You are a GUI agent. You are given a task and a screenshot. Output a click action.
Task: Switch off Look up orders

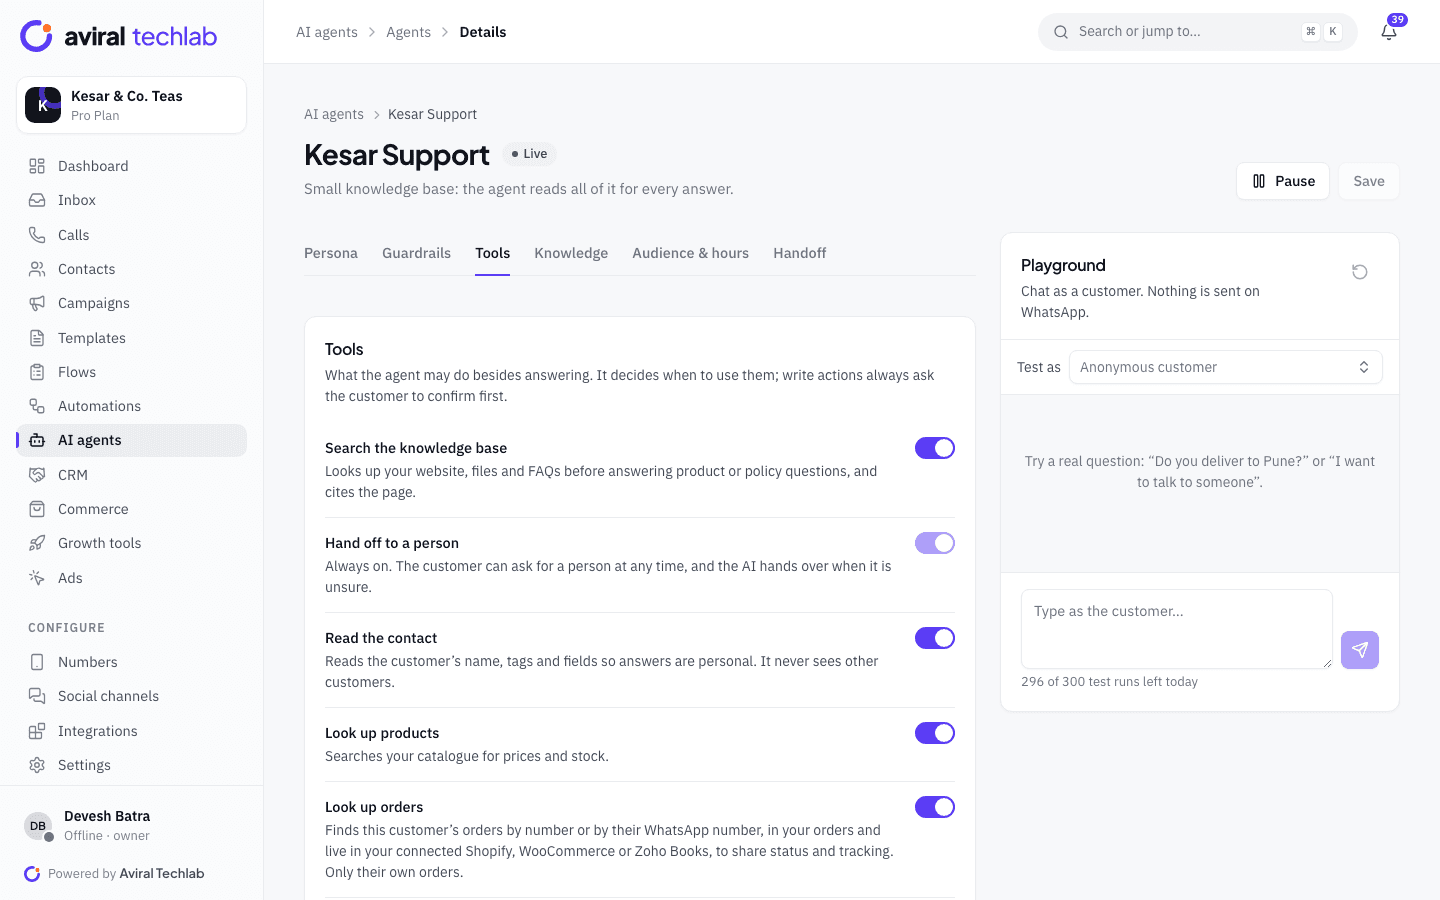[935, 807]
